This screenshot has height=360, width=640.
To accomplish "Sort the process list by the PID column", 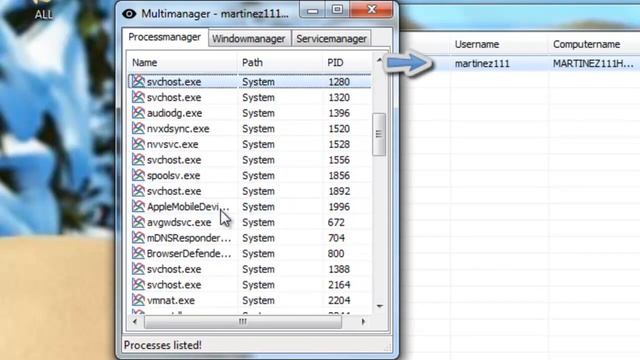I will pyautogui.click(x=335, y=62).
